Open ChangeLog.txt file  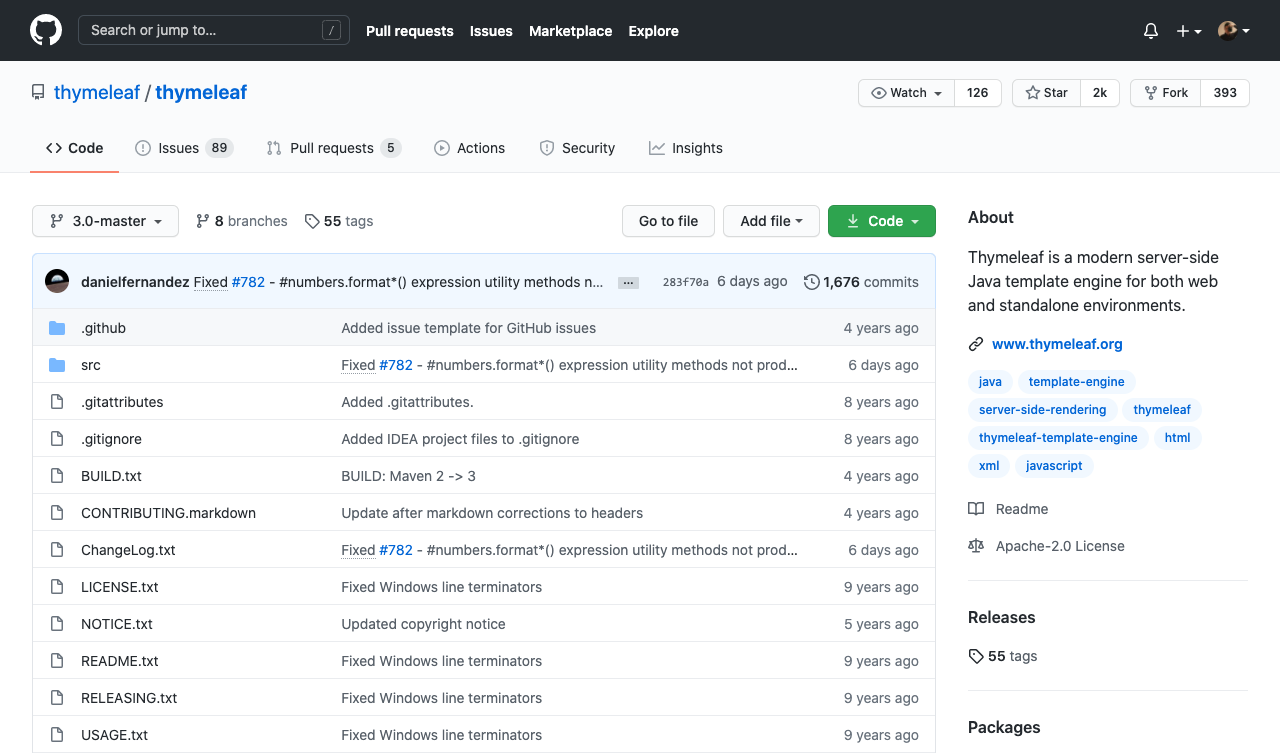pyautogui.click(x=128, y=550)
